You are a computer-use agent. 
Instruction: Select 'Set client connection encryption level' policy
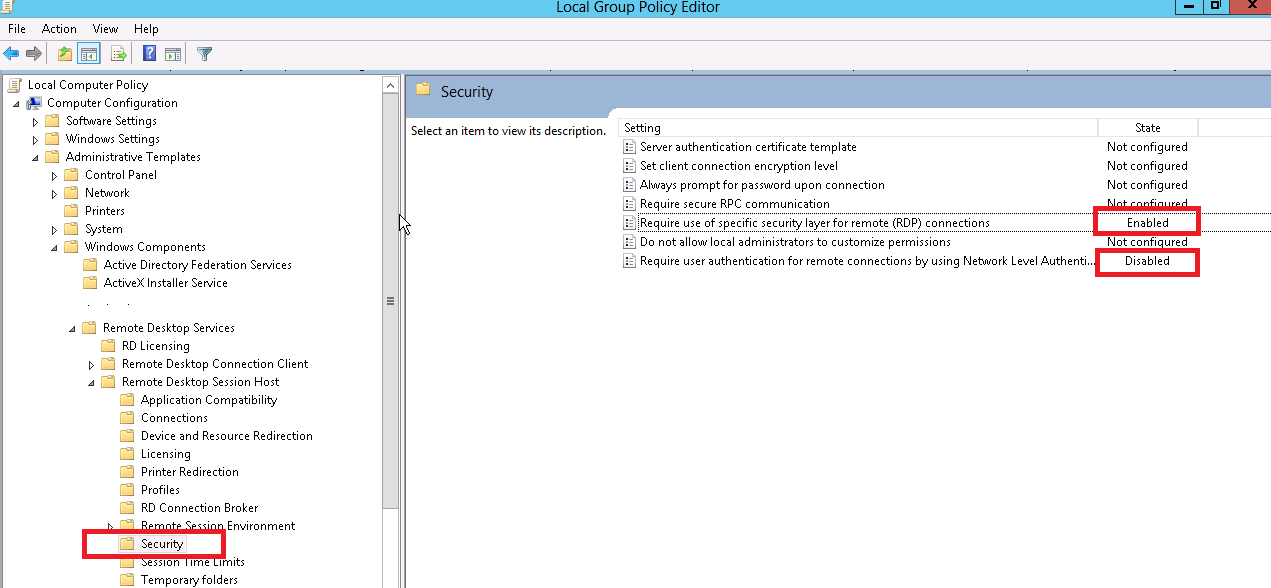pyautogui.click(x=738, y=166)
